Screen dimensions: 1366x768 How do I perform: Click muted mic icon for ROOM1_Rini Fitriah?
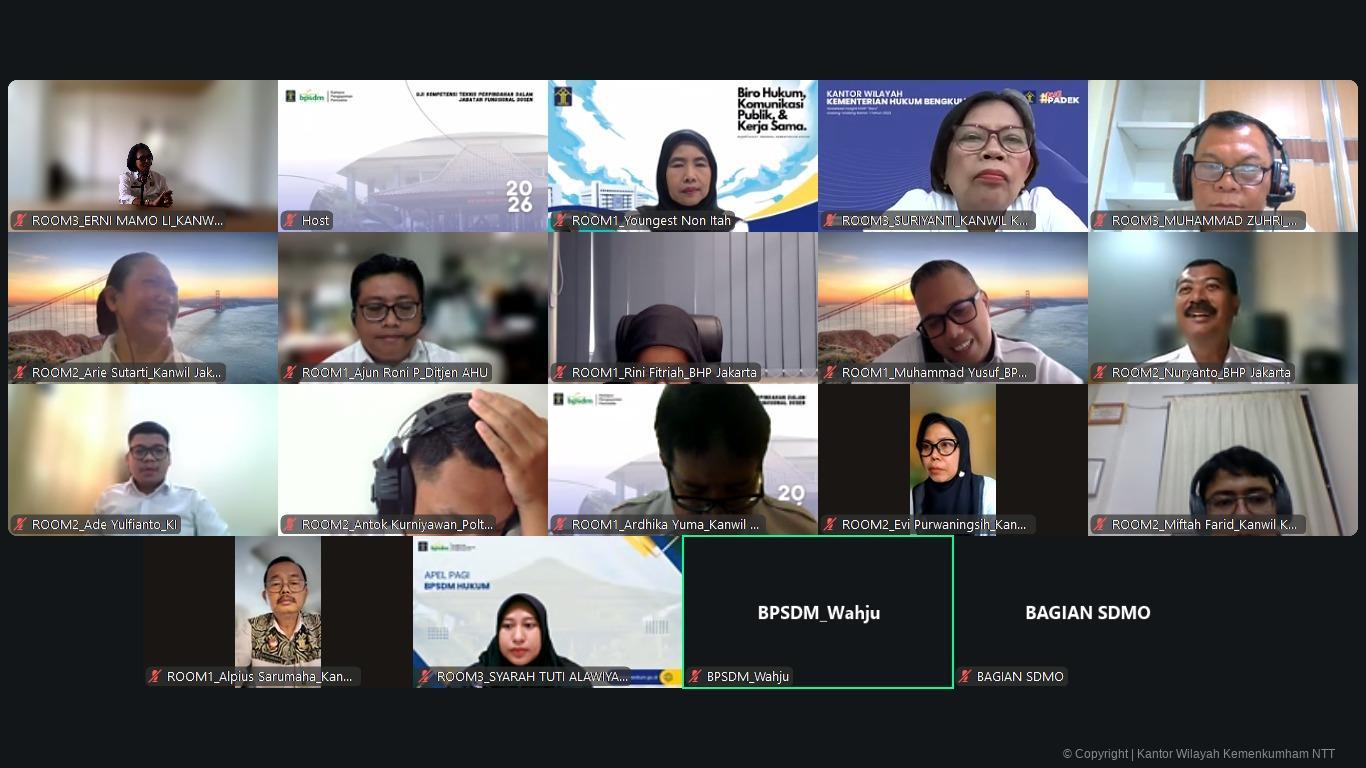560,372
